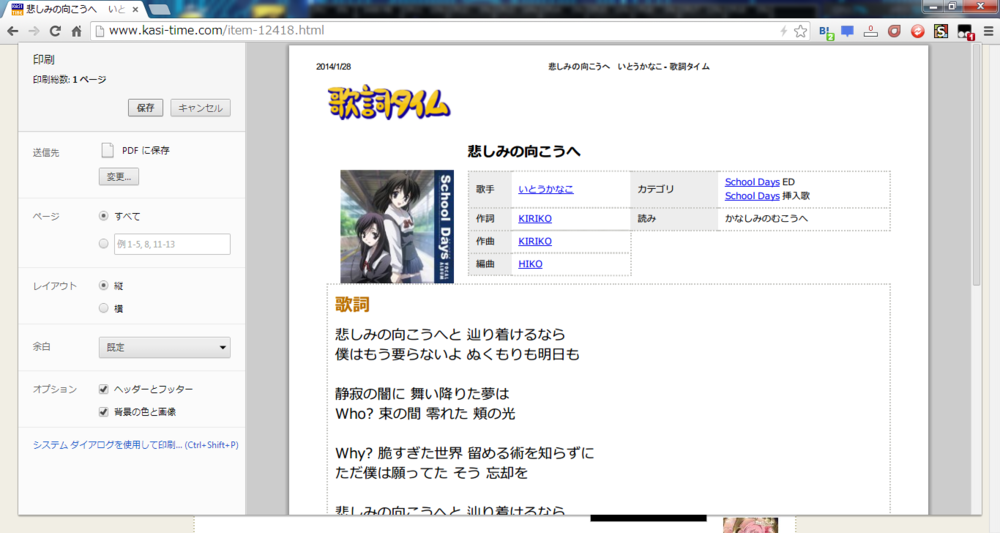Click the page icon beside PDFに保存

click(107, 150)
